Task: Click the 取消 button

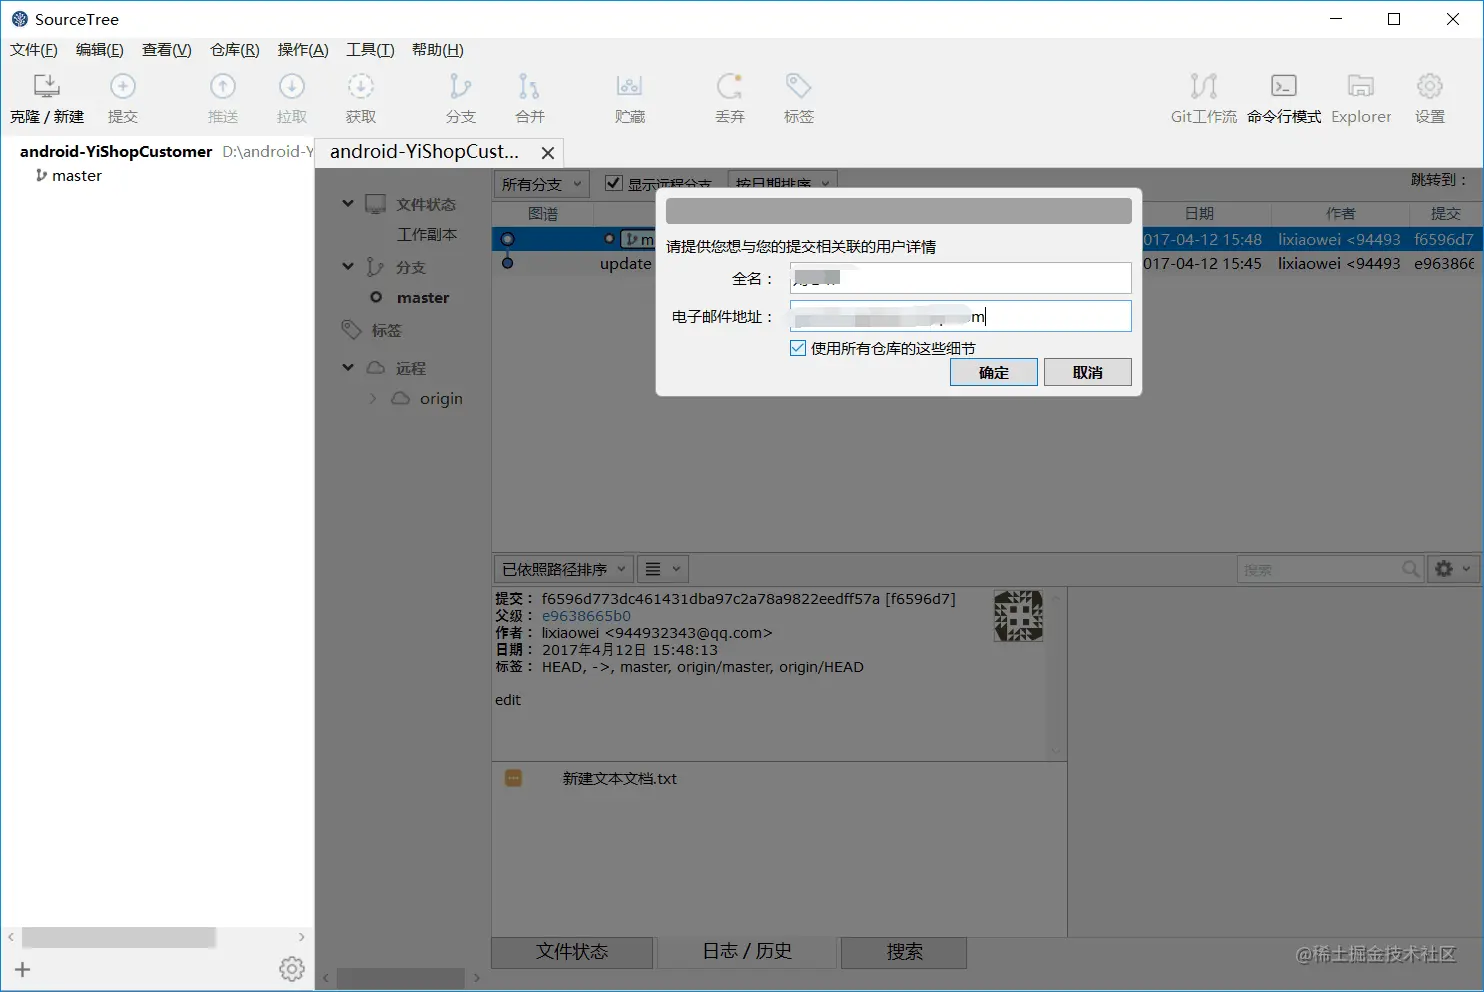Action: click(x=1088, y=372)
